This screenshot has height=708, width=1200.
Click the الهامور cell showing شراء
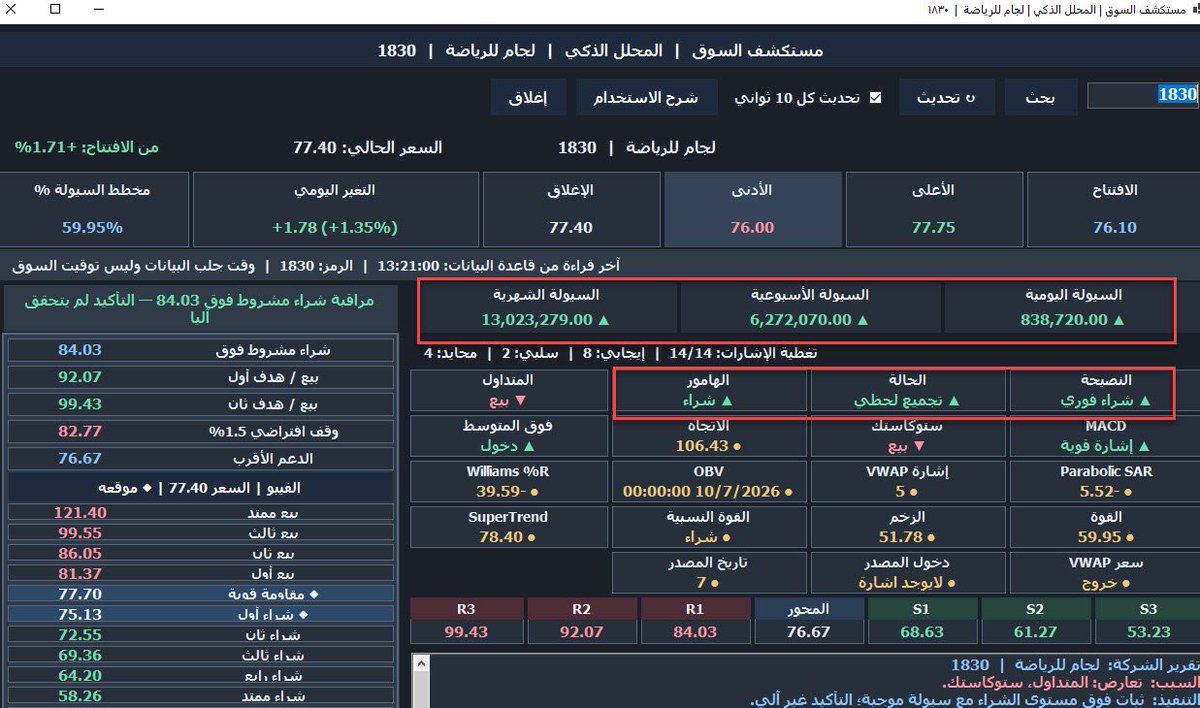(x=709, y=390)
